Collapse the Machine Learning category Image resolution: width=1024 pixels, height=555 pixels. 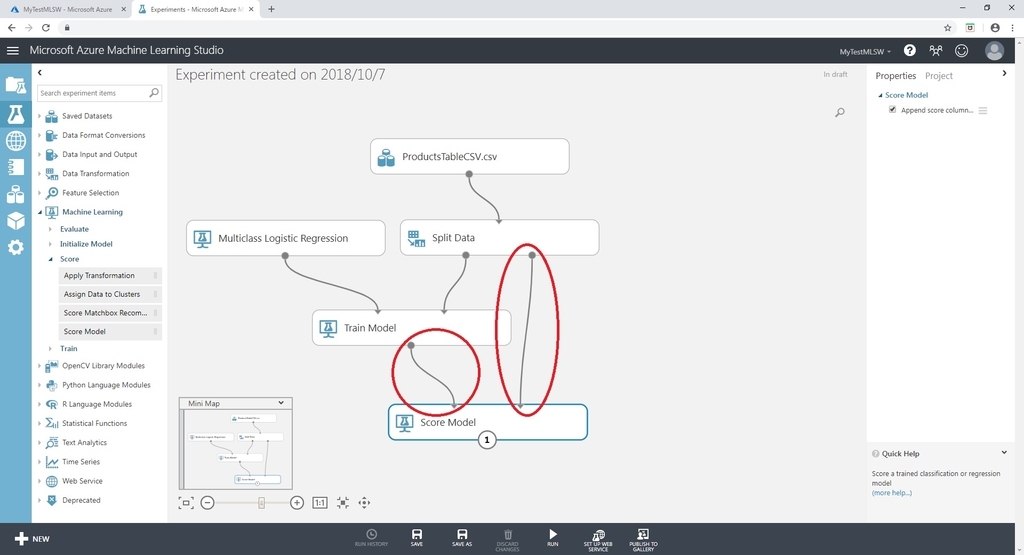click(39, 212)
